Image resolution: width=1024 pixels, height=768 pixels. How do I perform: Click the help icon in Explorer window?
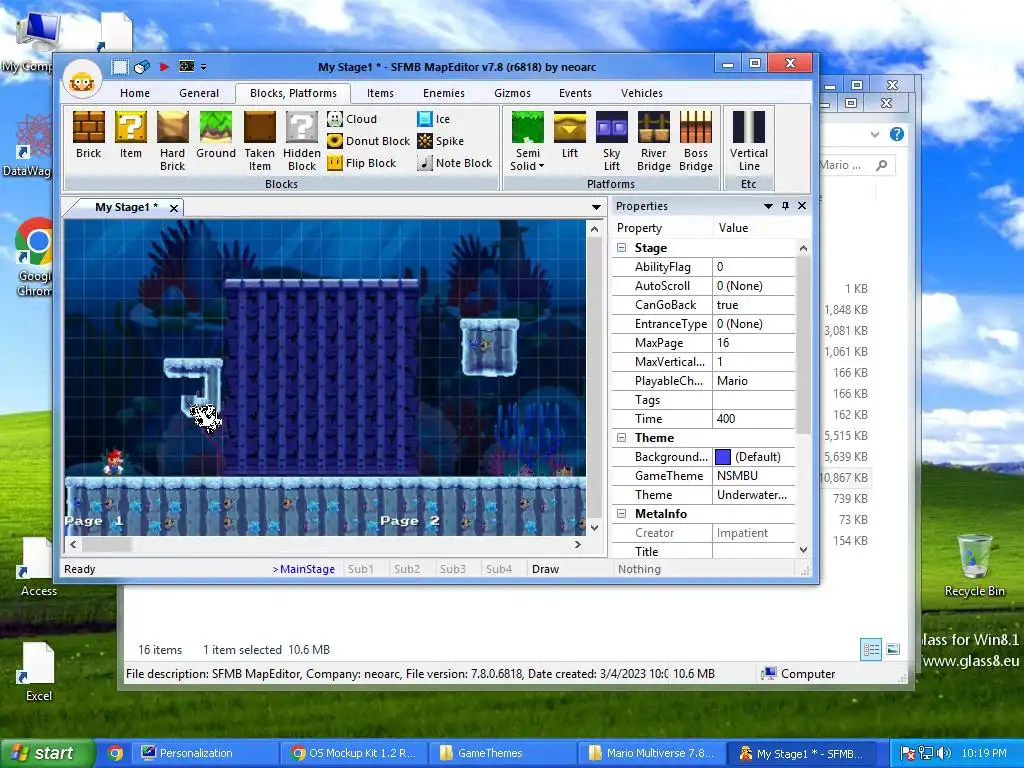click(x=897, y=135)
